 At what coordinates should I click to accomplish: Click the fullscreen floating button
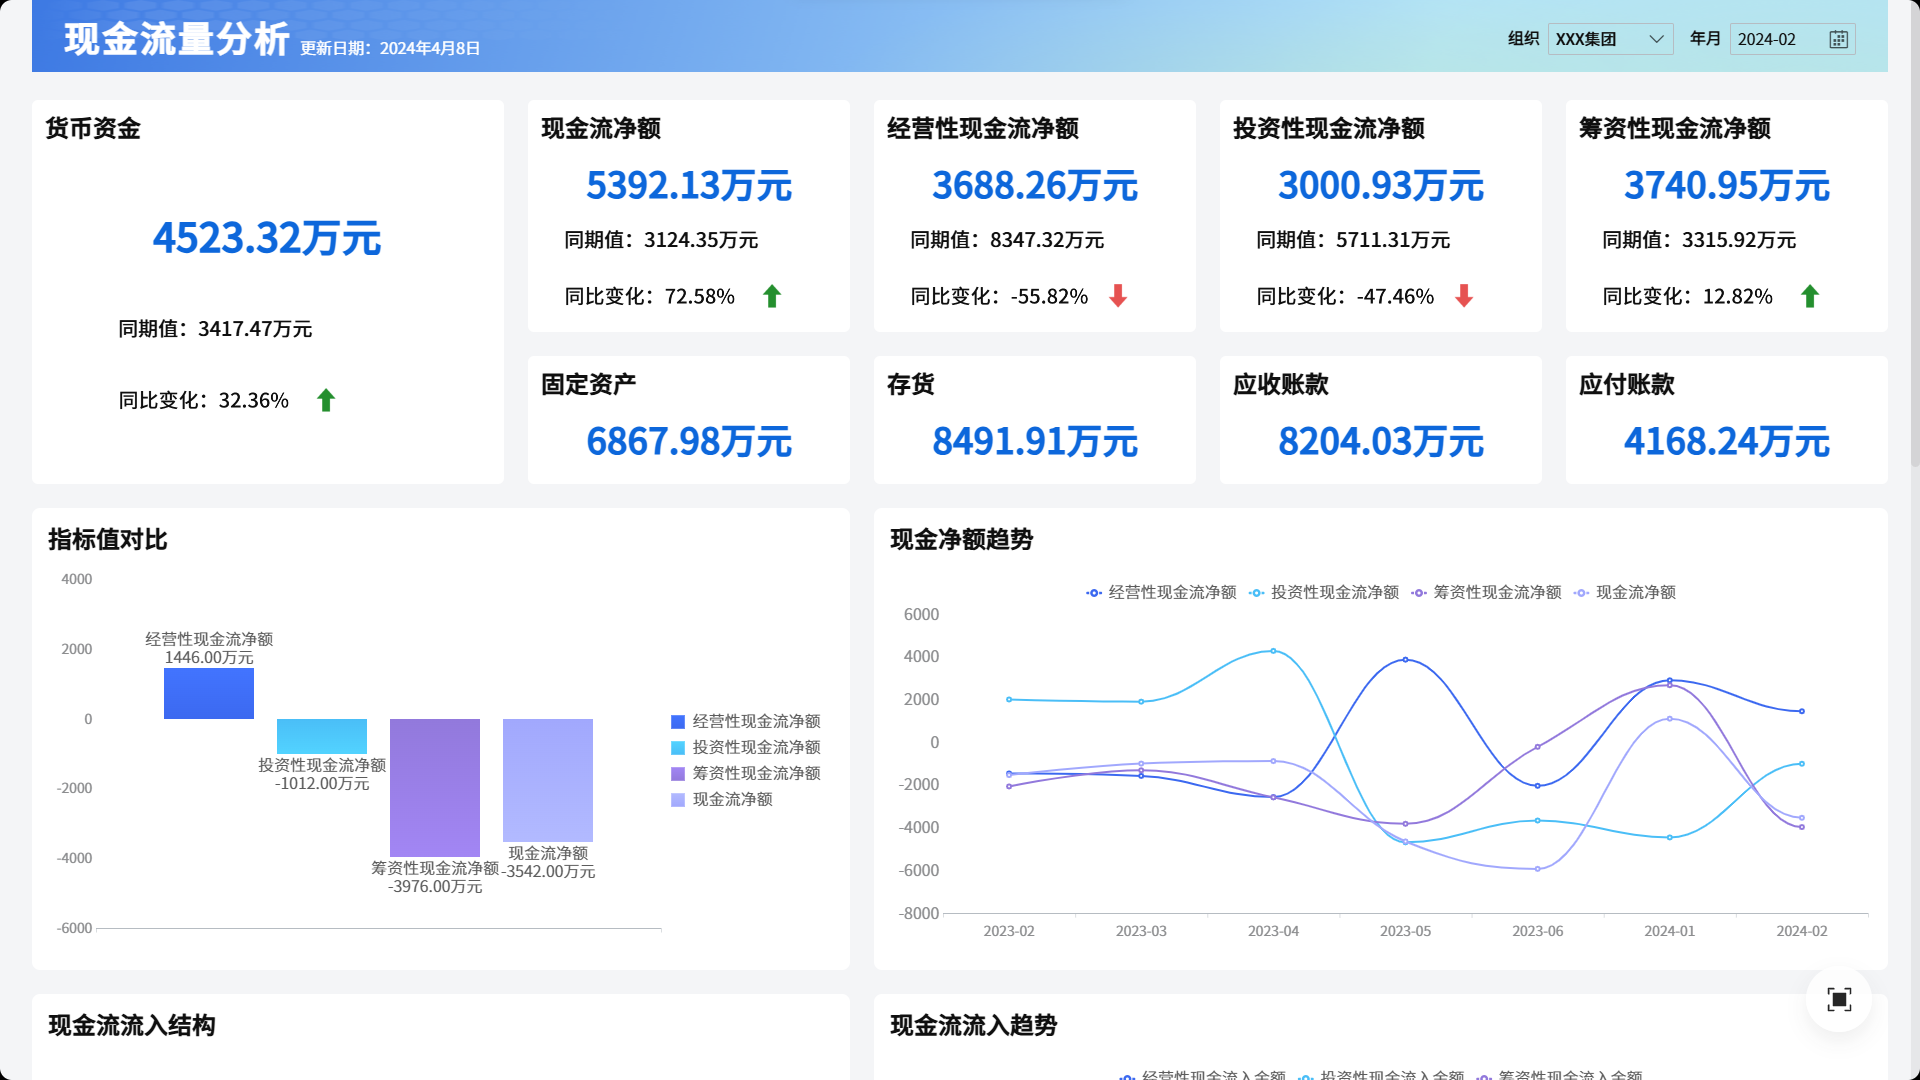[1838, 999]
